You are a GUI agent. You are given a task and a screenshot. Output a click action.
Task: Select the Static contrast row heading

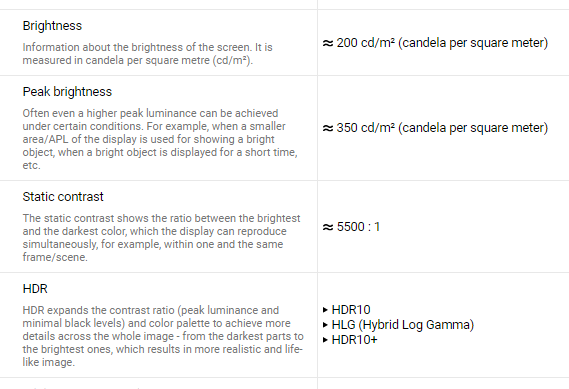click(x=63, y=197)
